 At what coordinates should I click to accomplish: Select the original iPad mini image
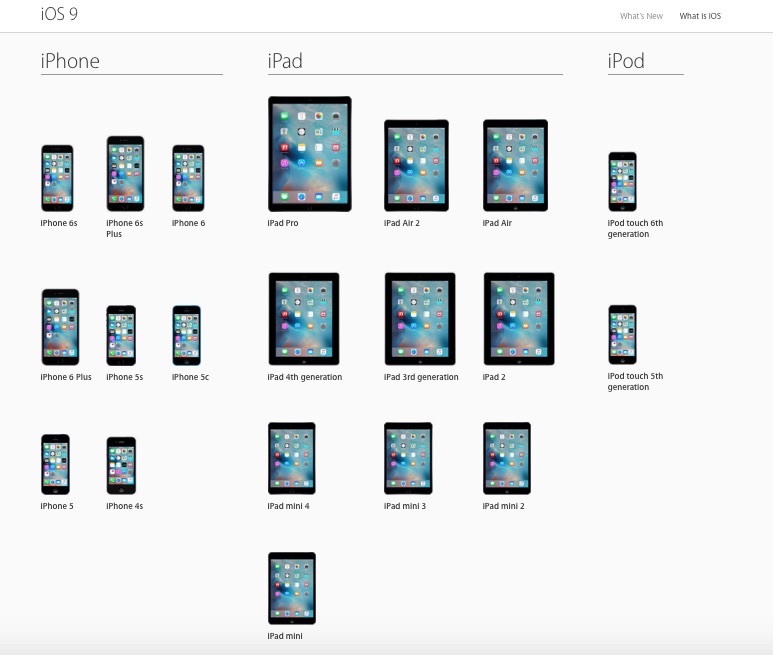(x=292, y=588)
